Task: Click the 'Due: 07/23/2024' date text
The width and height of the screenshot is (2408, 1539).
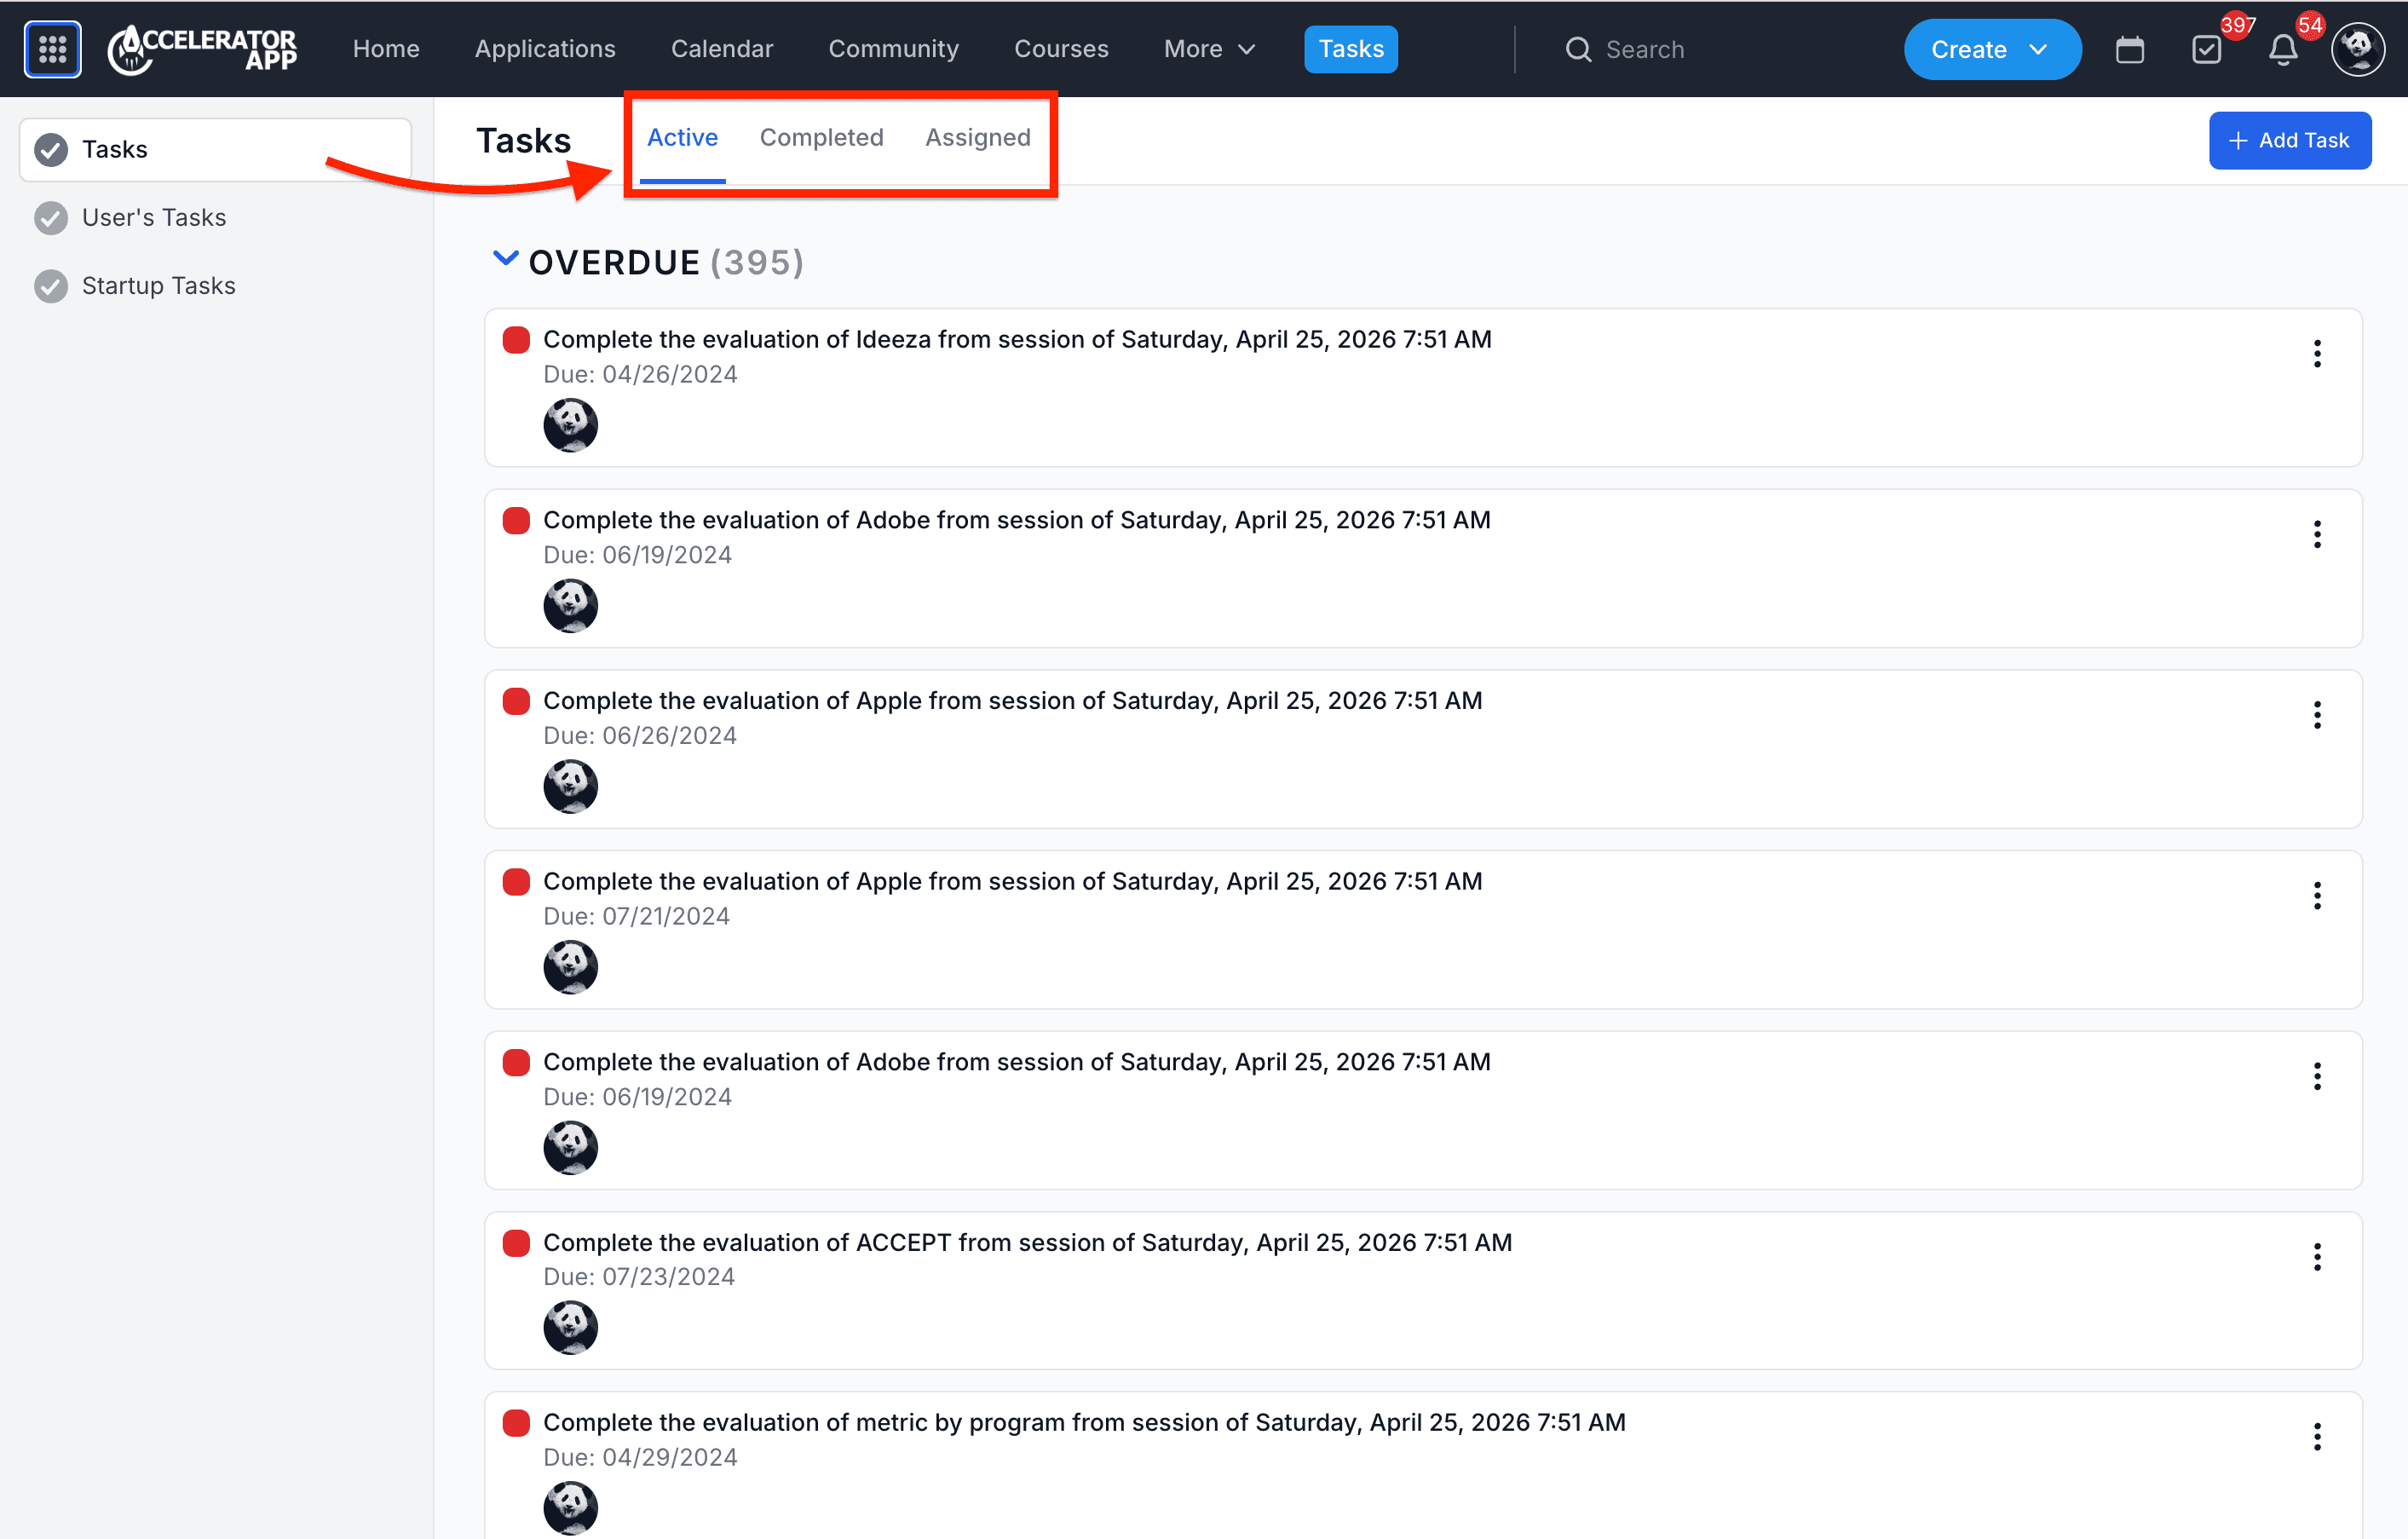Action: (x=639, y=1277)
